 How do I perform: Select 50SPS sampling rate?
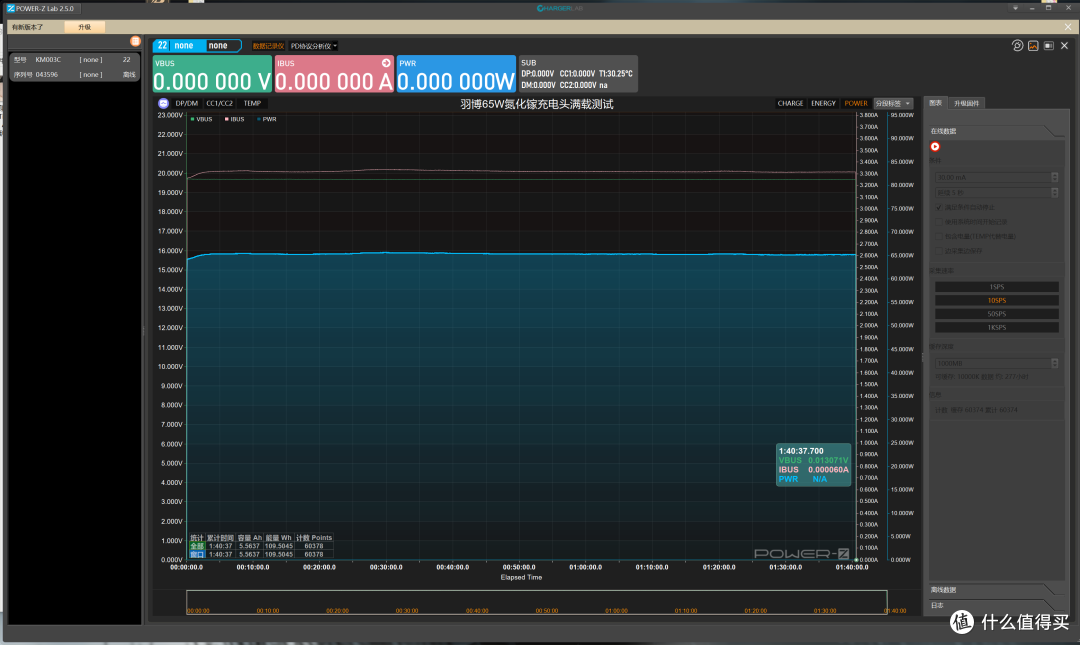(x=997, y=314)
